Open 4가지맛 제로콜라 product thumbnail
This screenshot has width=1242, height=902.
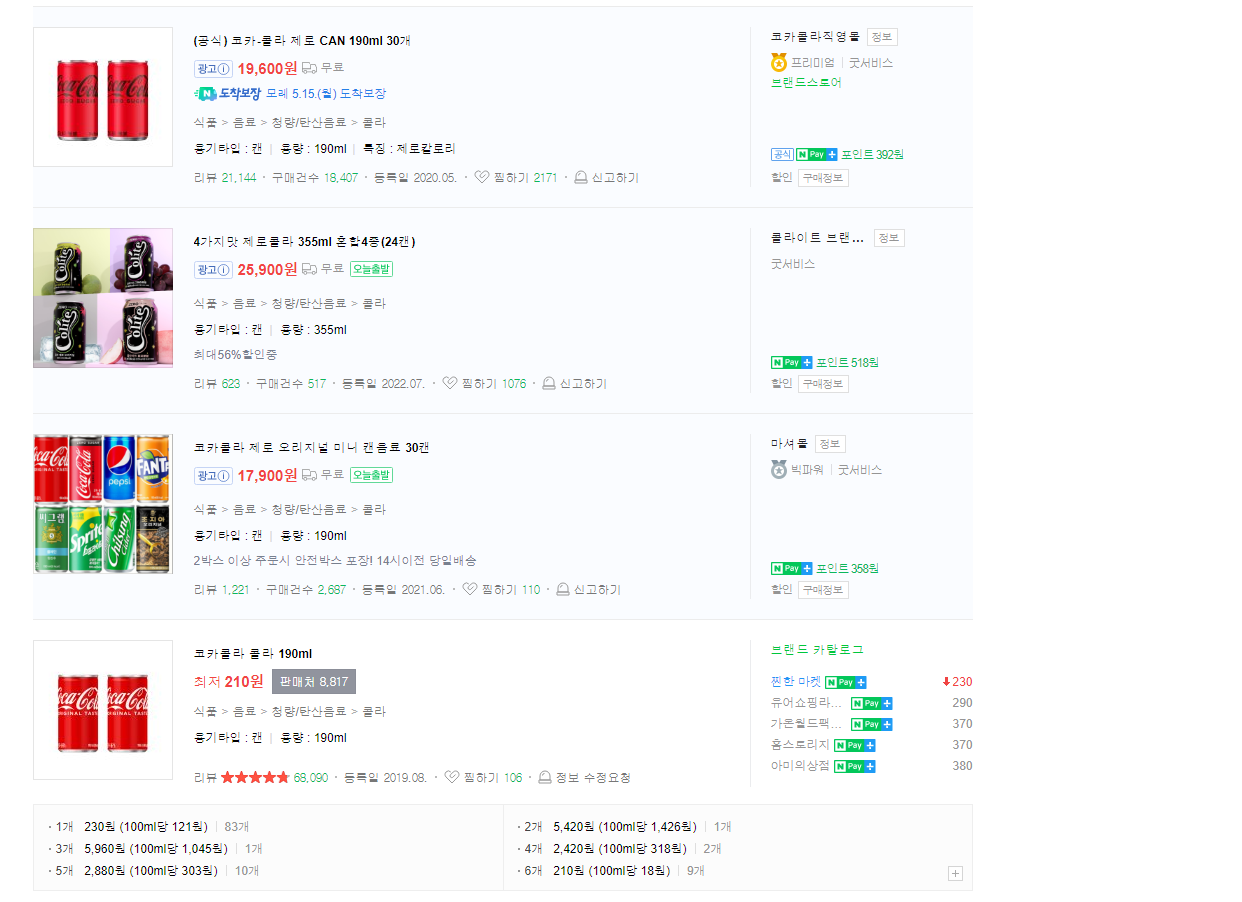click(103, 298)
